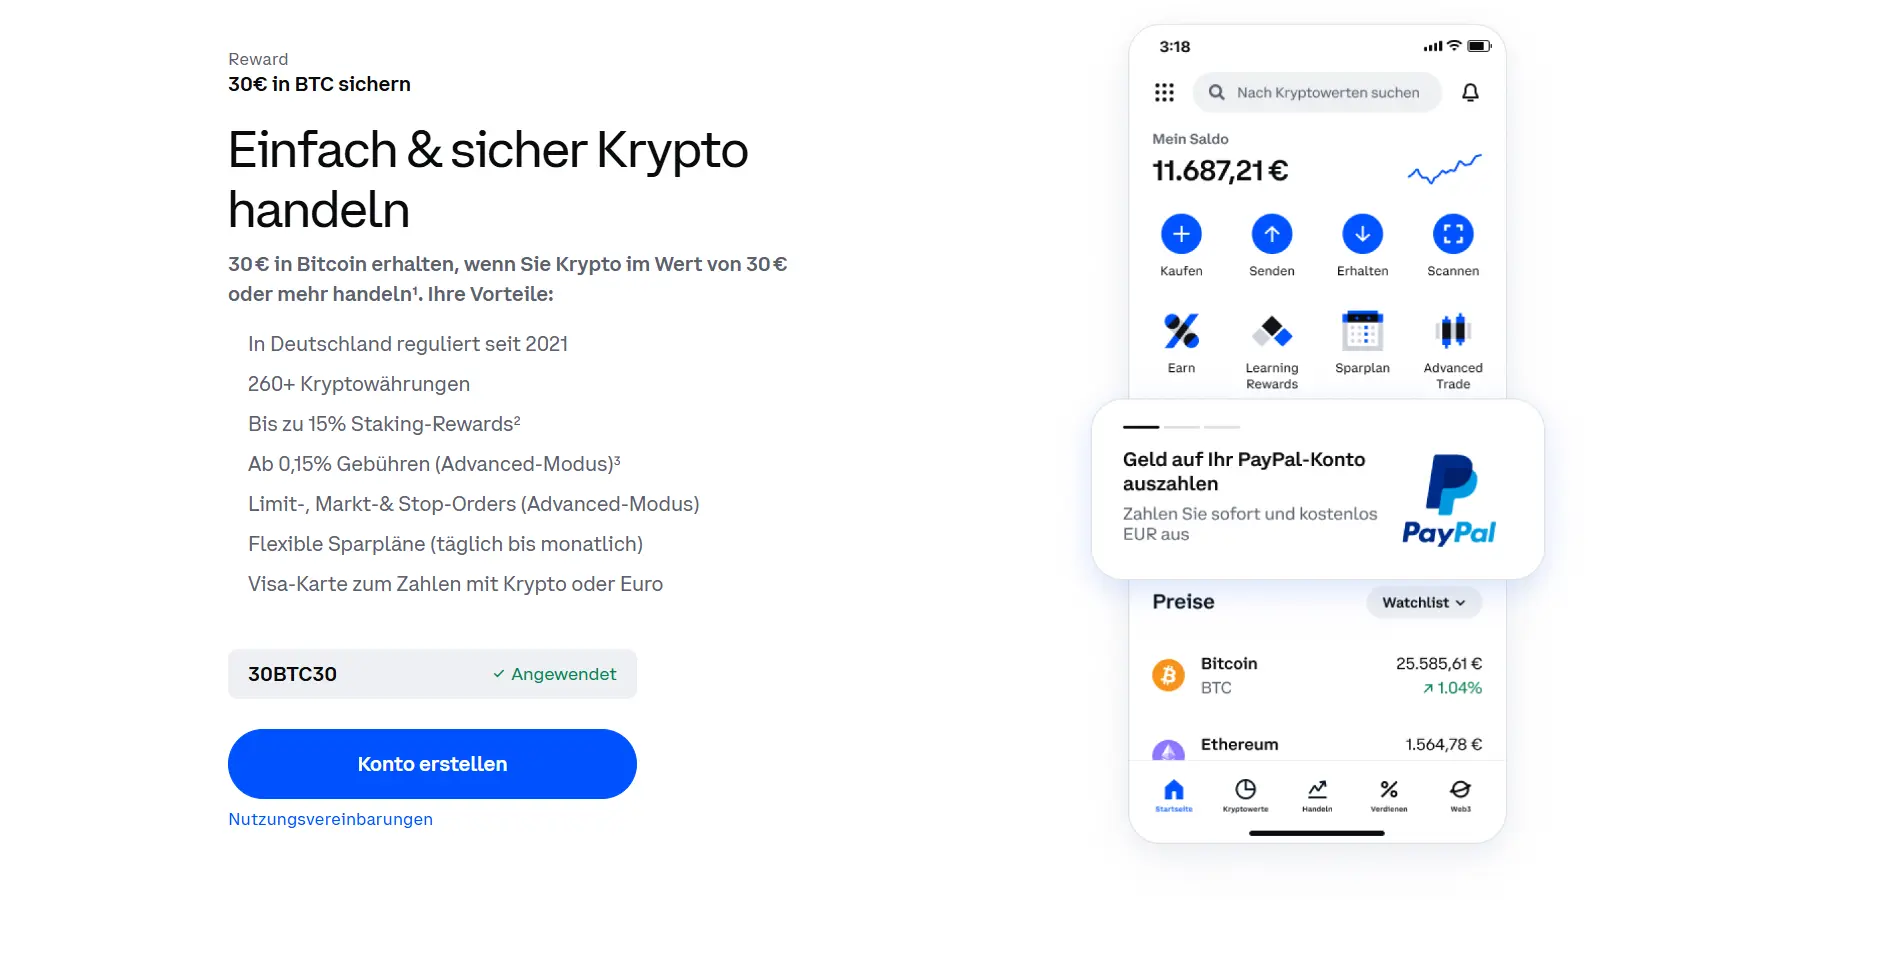Click the notification bell icon
1879x969 pixels.
point(1470,93)
